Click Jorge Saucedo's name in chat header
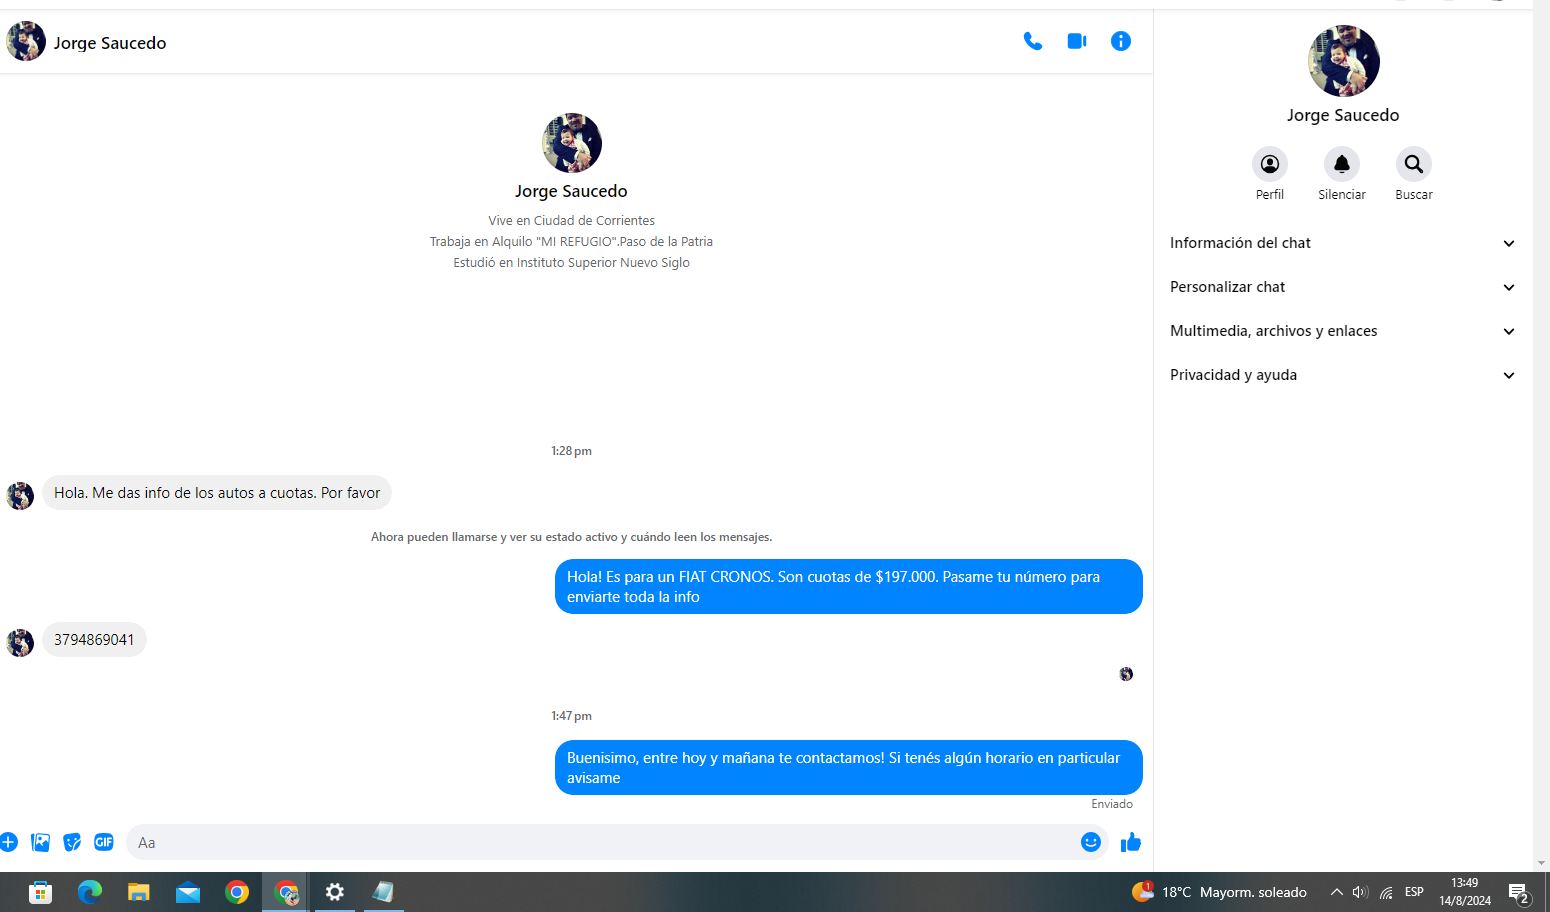This screenshot has height=912, width=1550. tap(110, 43)
